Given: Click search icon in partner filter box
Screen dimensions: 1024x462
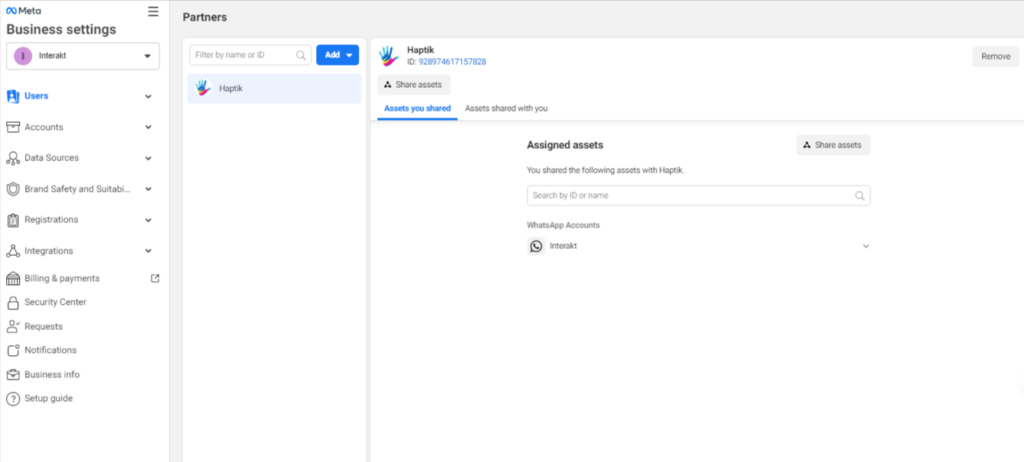Looking at the screenshot, I should coord(301,56).
